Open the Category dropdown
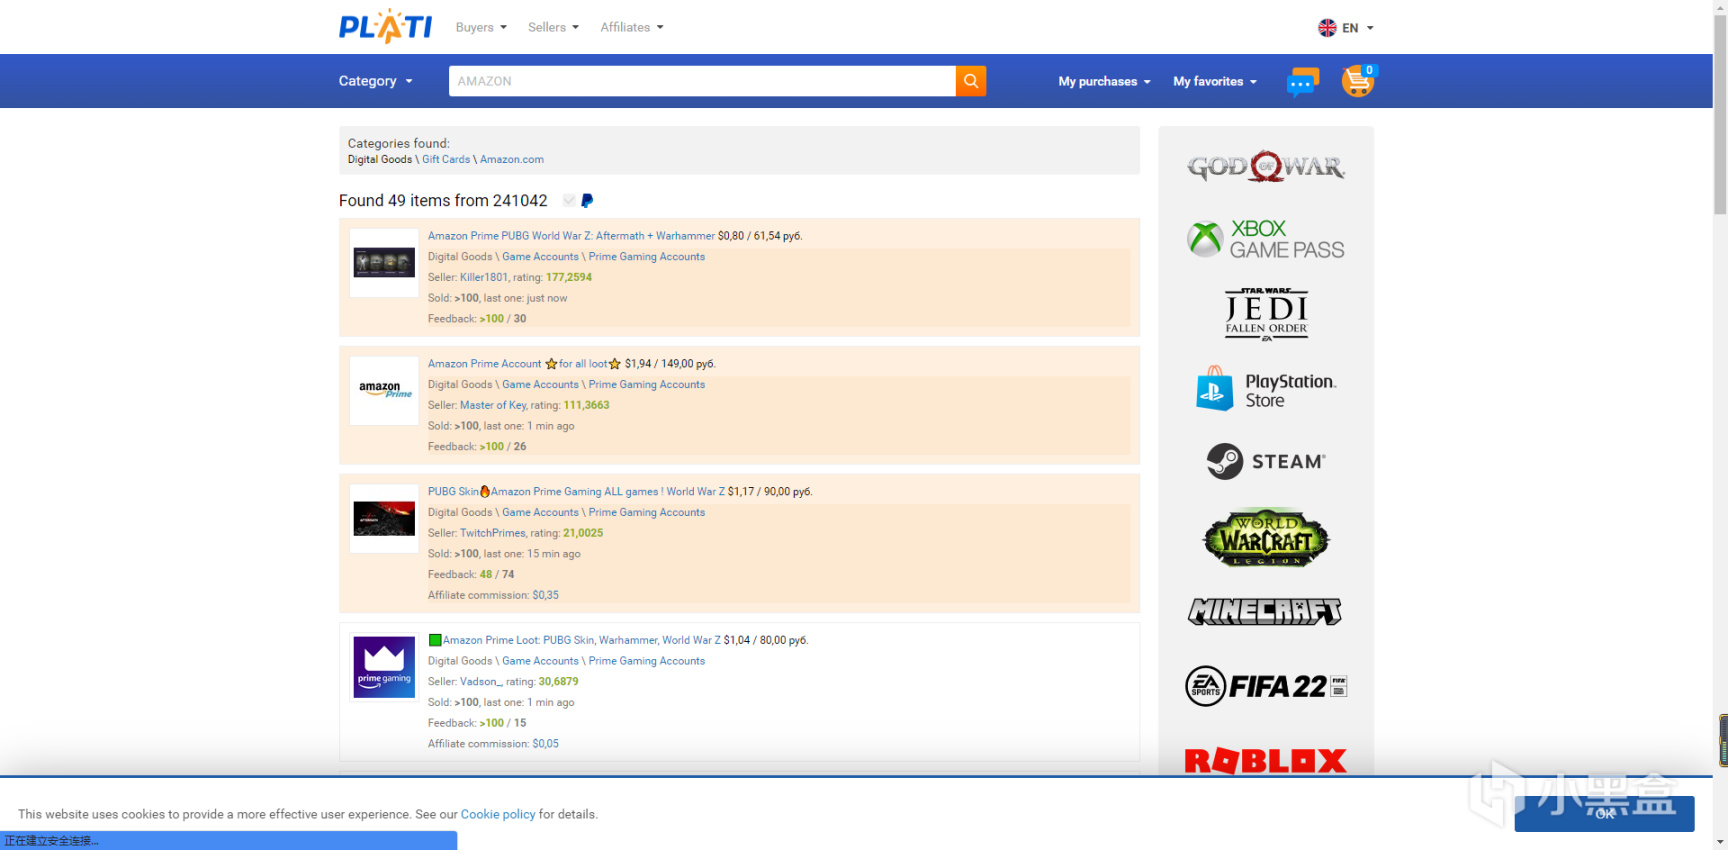The width and height of the screenshot is (1728, 850). [x=375, y=81]
